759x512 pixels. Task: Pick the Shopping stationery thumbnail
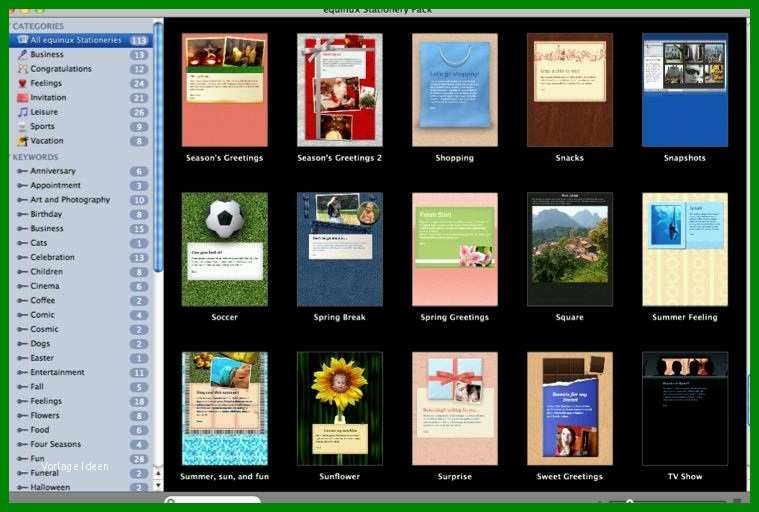coord(455,90)
